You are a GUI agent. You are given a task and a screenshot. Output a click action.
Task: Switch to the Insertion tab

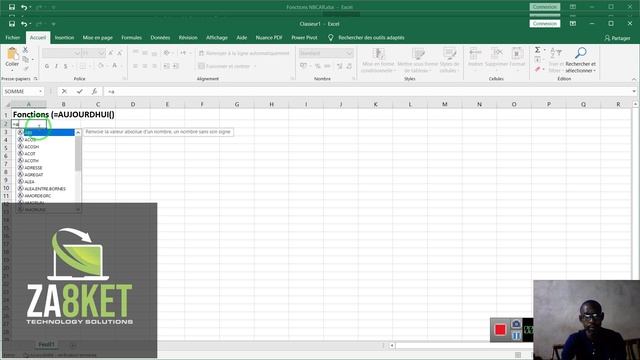click(64, 38)
